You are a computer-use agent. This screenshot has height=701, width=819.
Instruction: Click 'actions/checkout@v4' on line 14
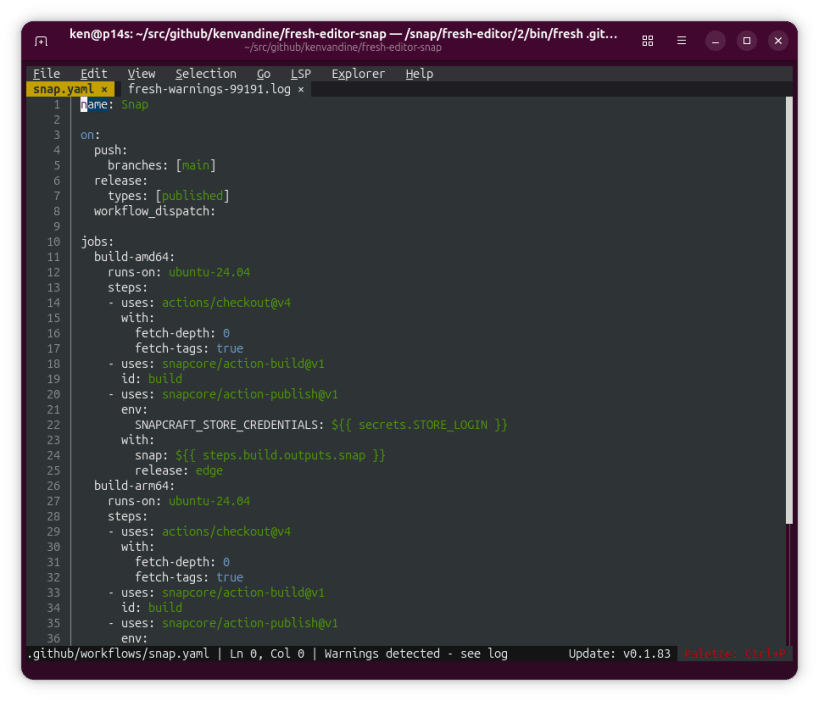click(226, 303)
